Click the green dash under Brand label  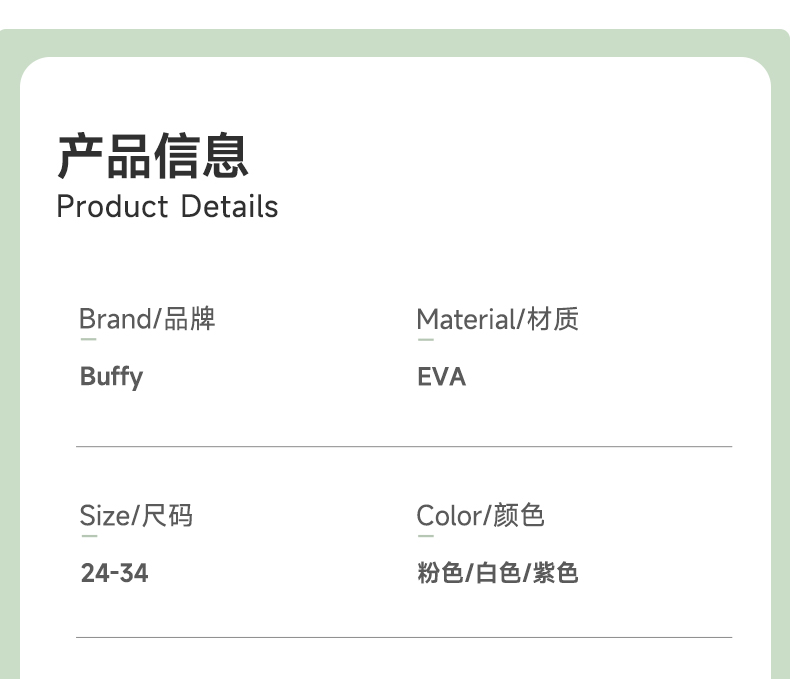click(x=88, y=340)
